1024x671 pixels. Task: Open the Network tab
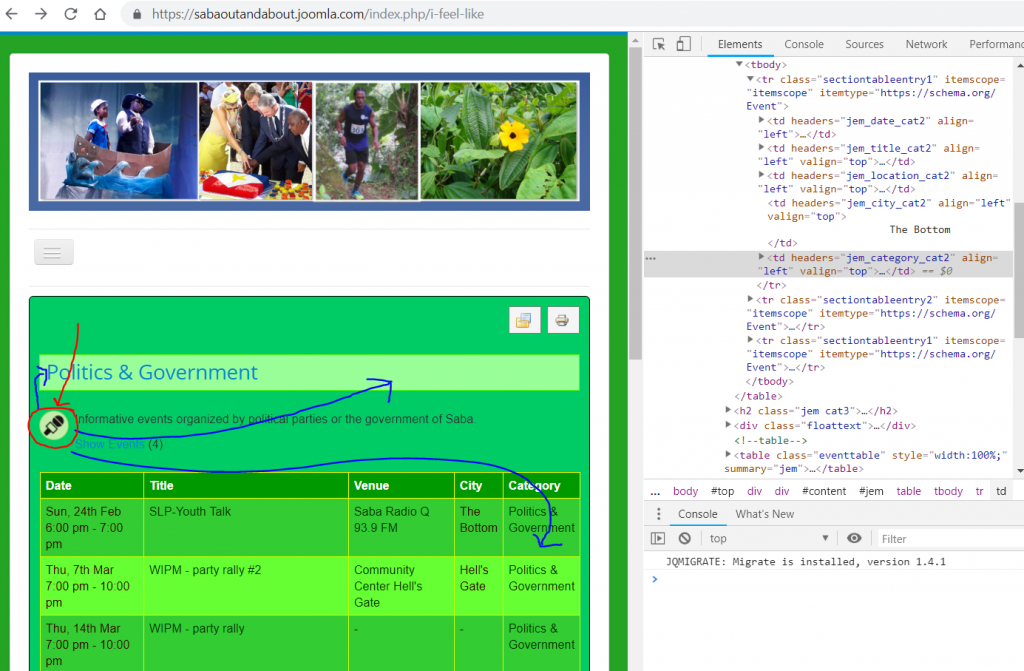pos(926,44)
